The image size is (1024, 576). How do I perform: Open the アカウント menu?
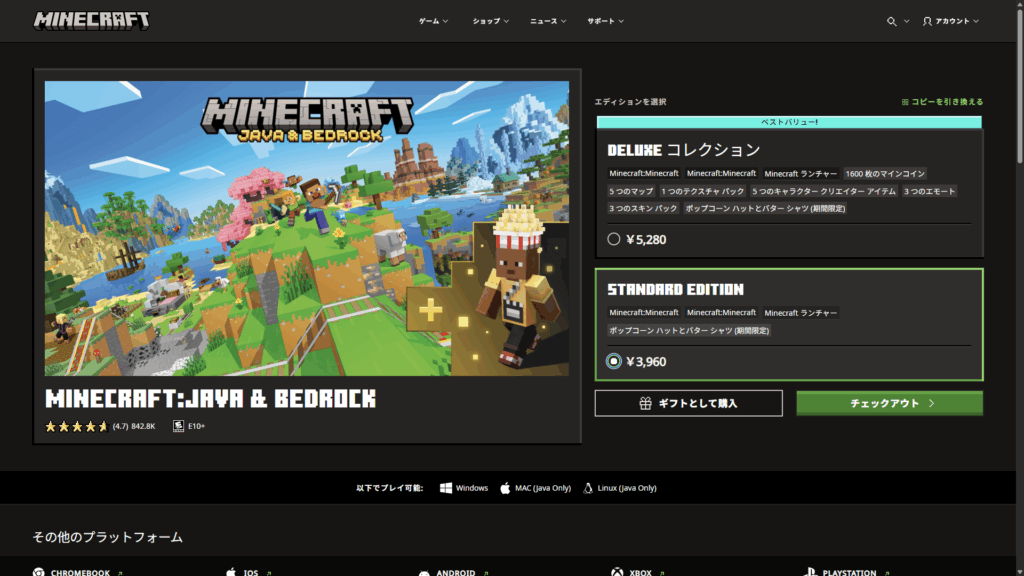[951, 22]
